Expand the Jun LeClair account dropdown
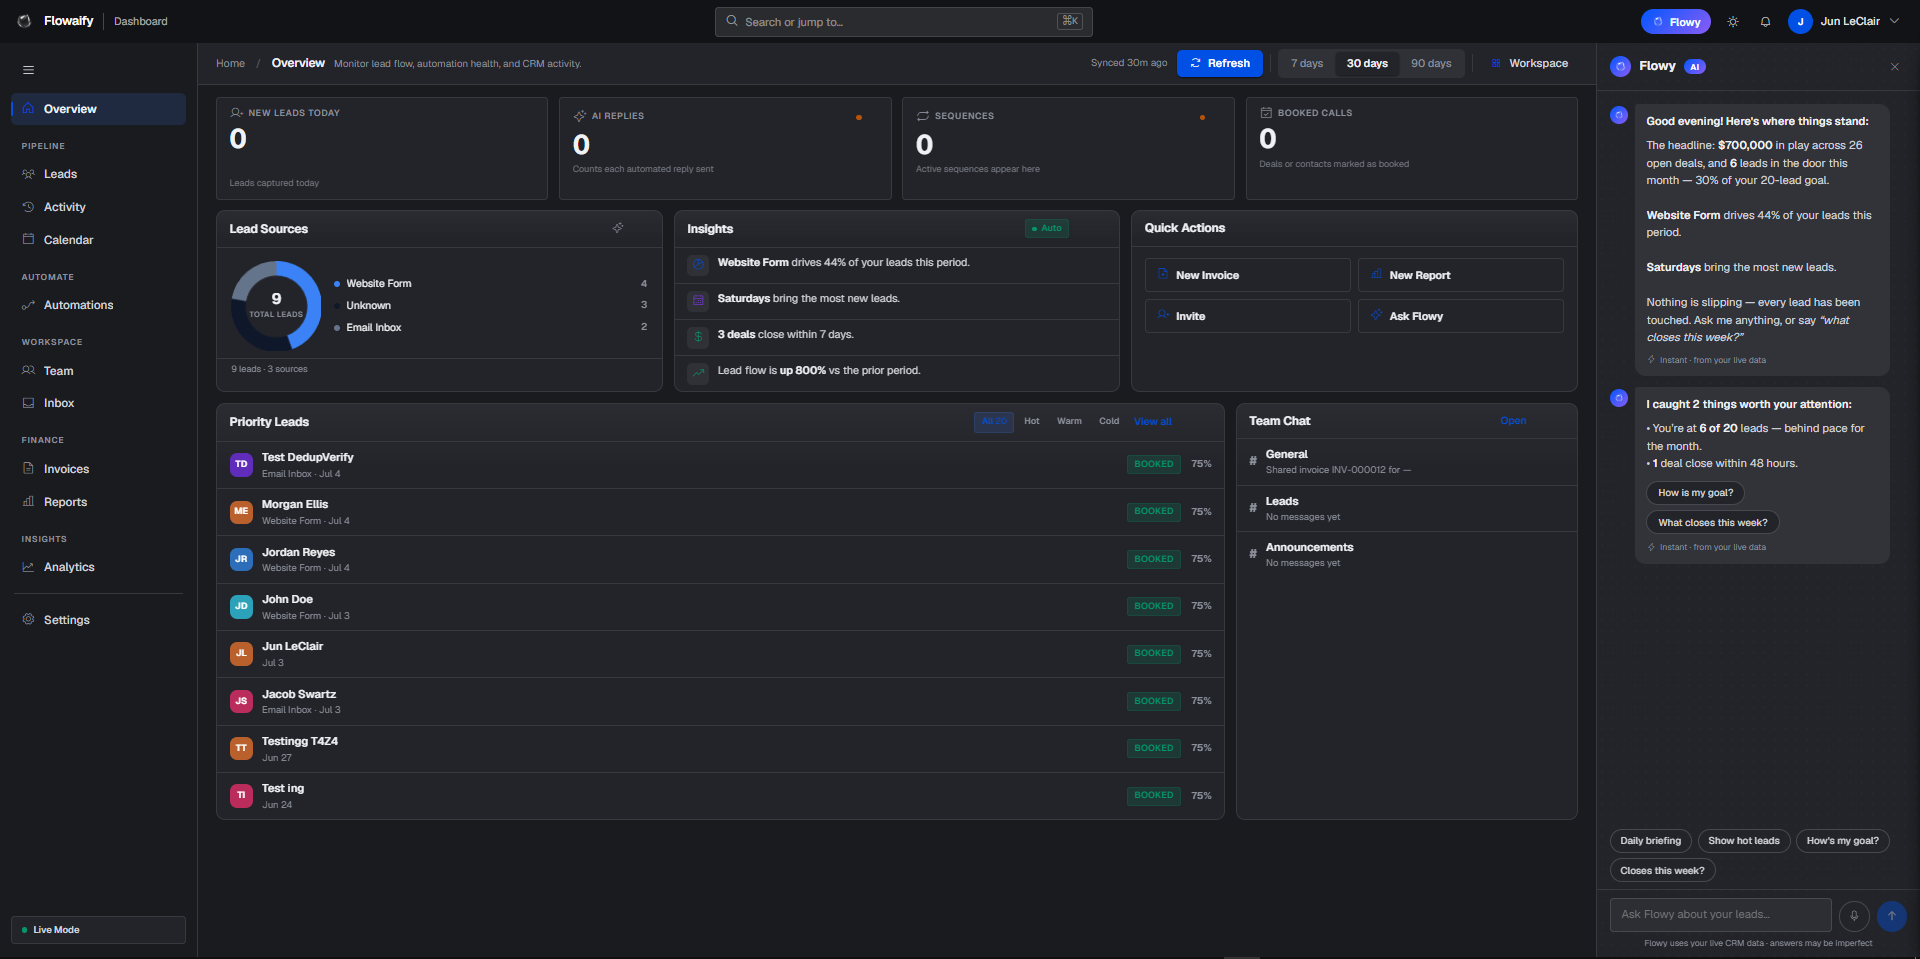1920x959 pixels. pyautogui.click(x=1894, y=21)
